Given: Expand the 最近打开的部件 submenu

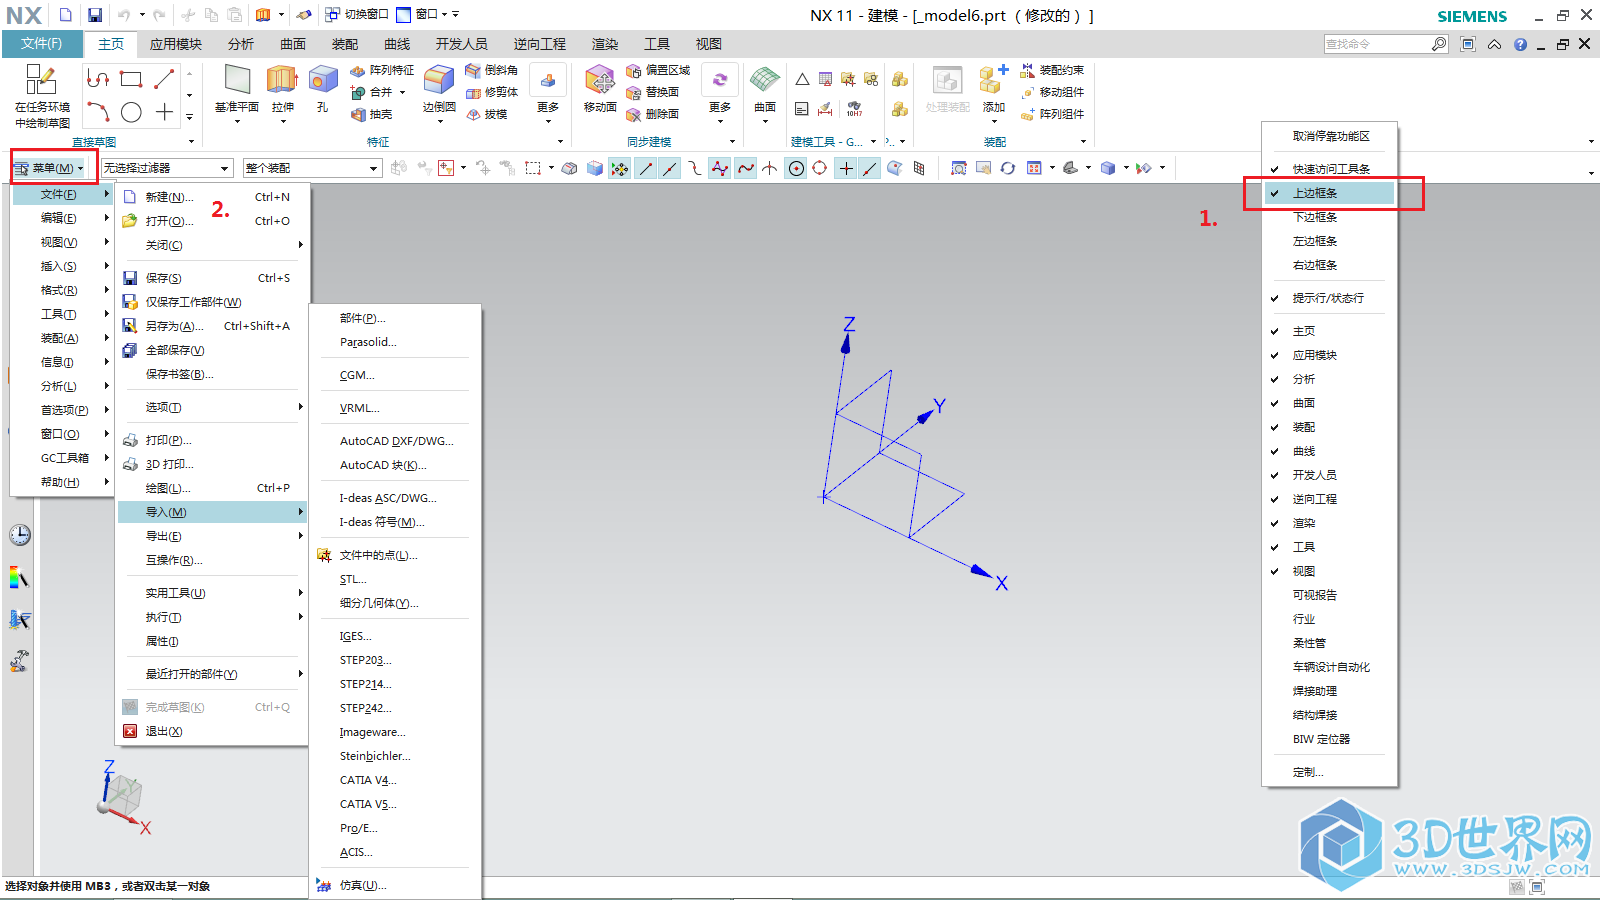Looking at the screenshot, I should tap(212, 674).
